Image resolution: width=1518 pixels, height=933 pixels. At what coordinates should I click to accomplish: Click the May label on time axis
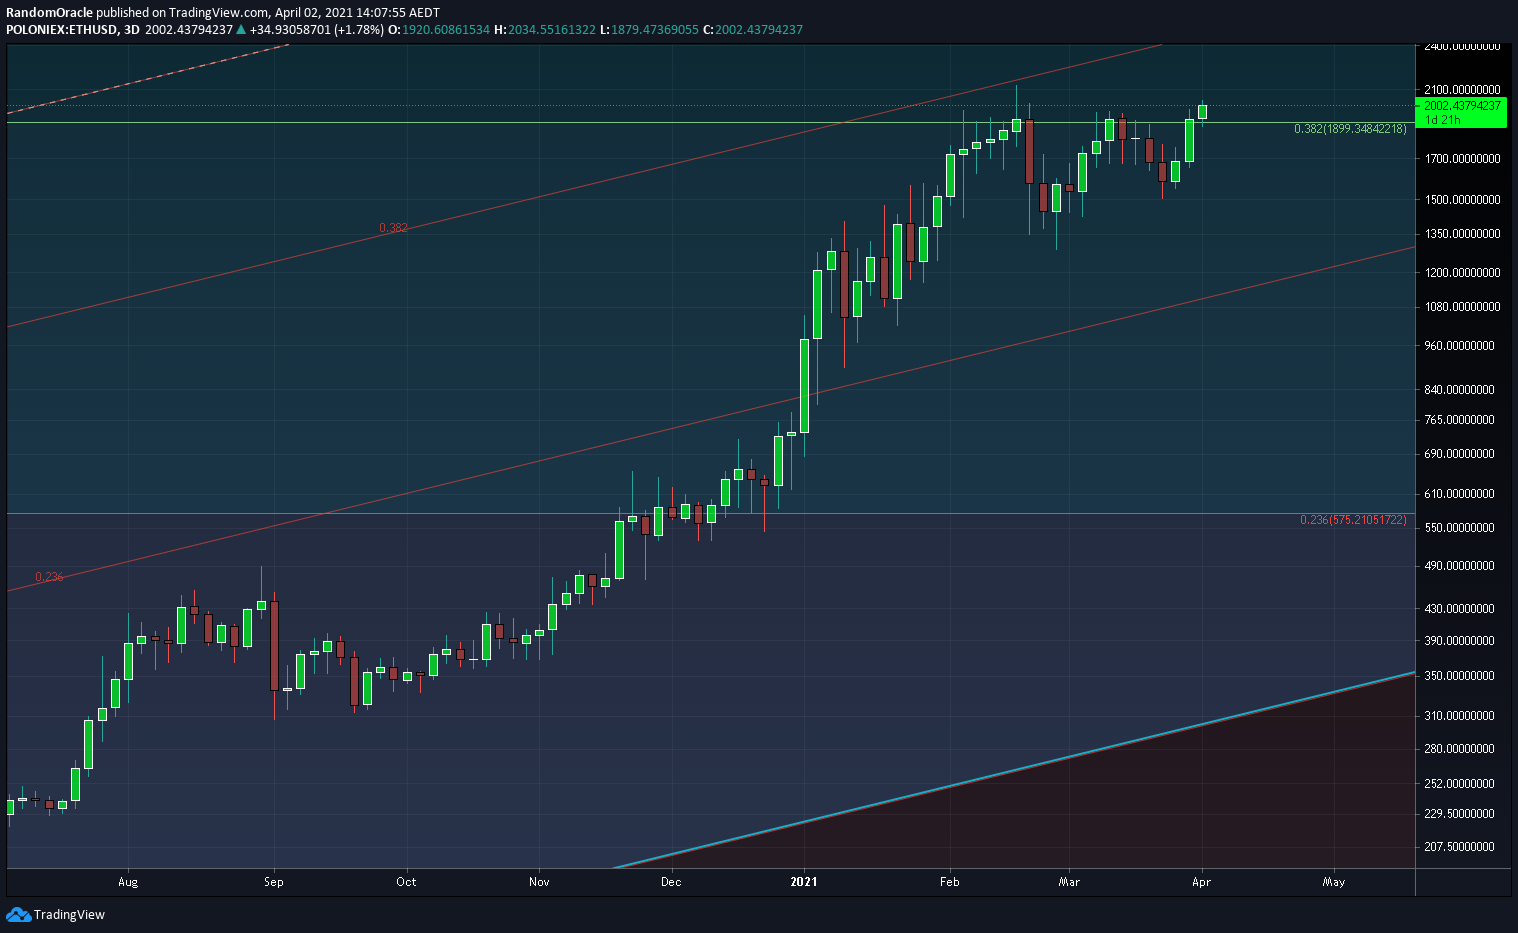click(1334, 882)
